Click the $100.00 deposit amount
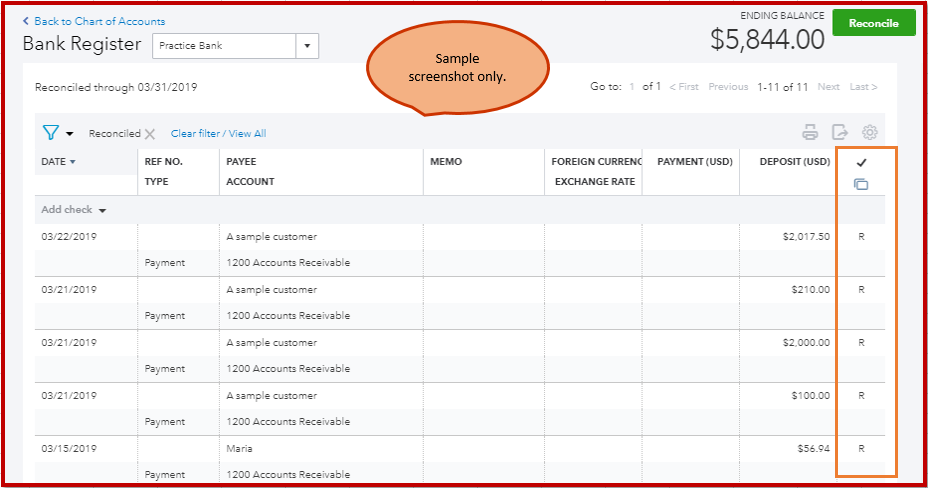Image resolution: width=928 pixels, height=488 pixels. coord(810,396)
